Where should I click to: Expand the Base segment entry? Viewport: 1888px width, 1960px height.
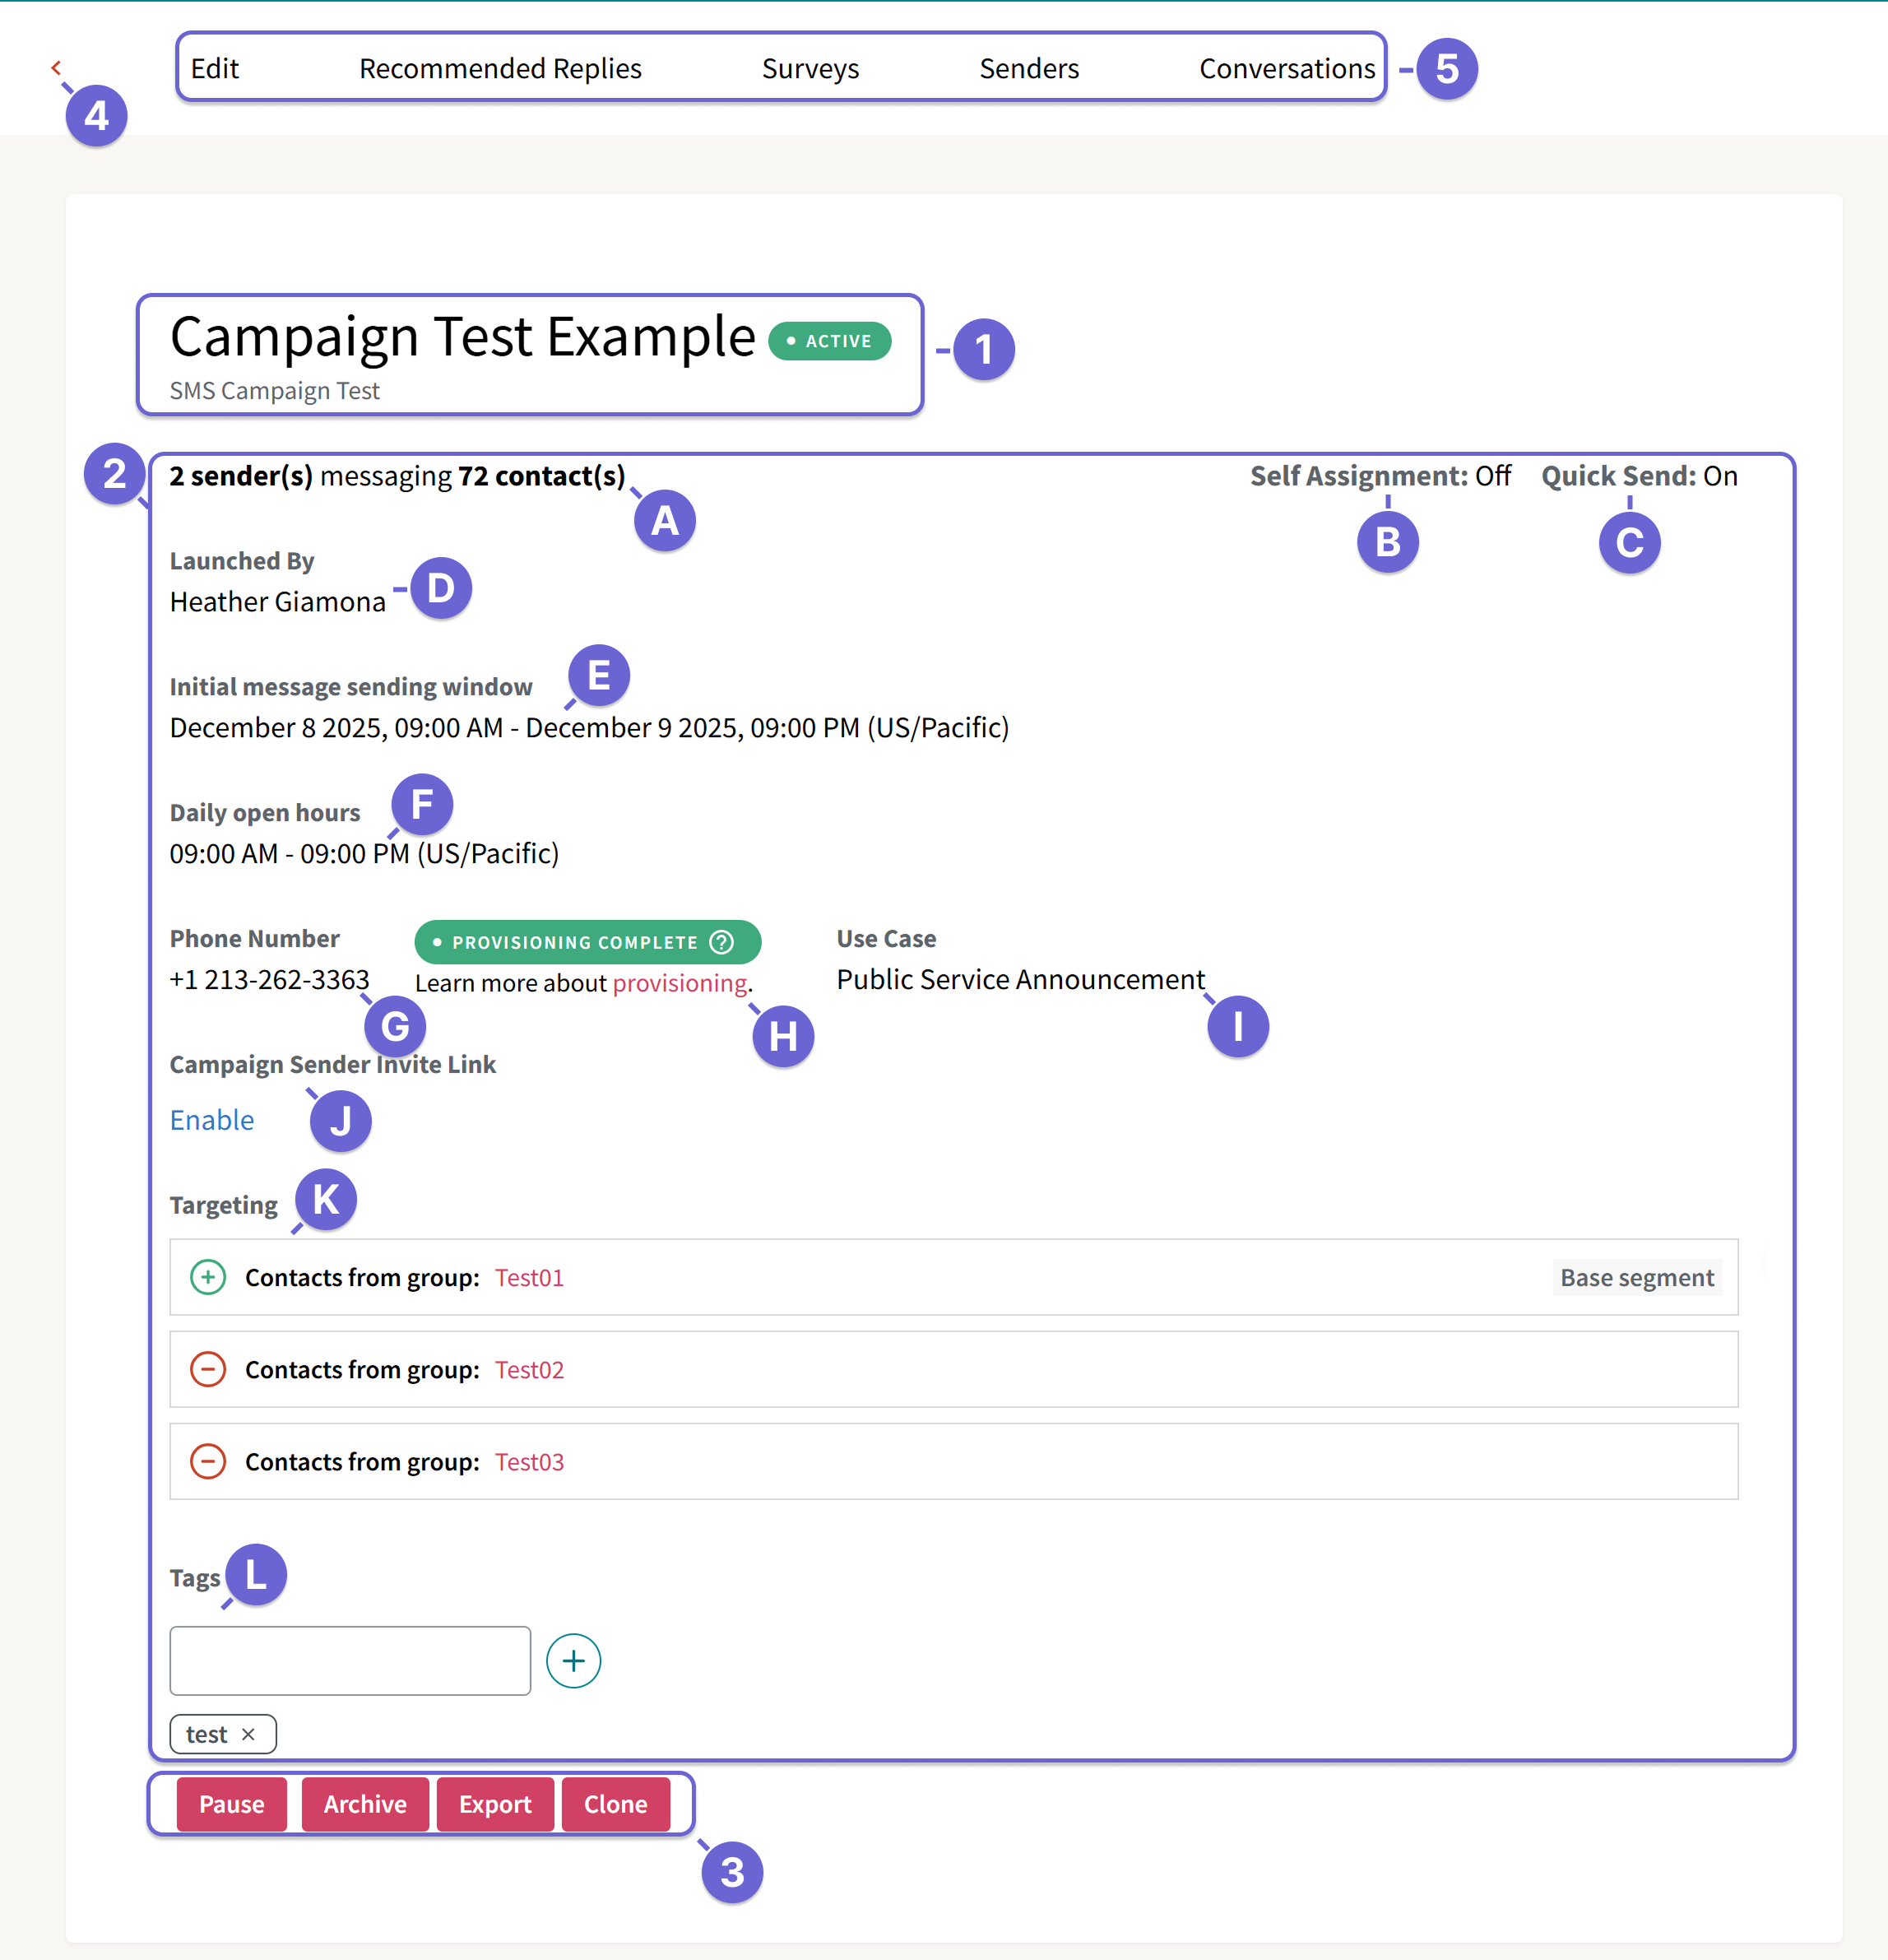pyautogui.click(x=1636, y=1277)
